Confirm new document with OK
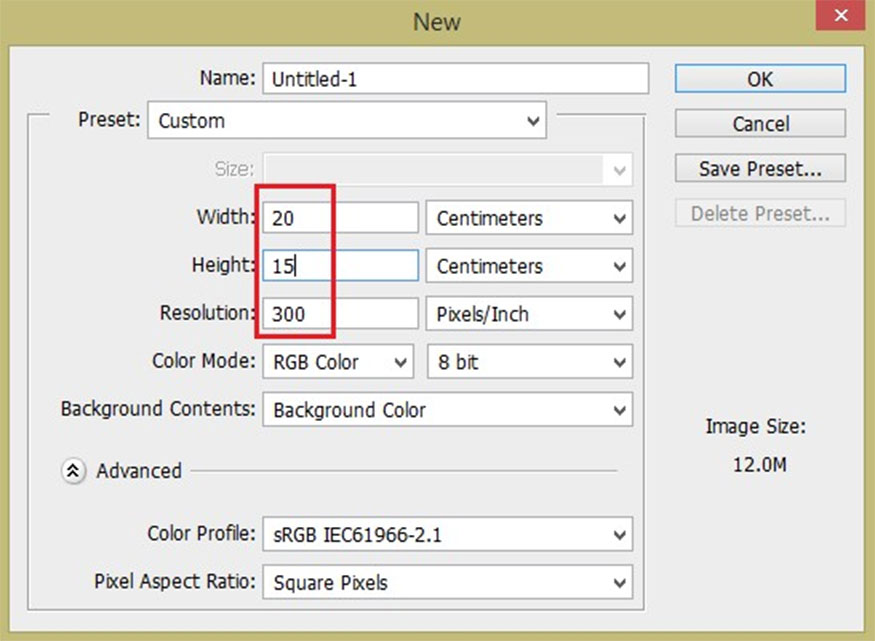Screen dimensions: 875x641 pyautogui.click(x=760, y=79)
